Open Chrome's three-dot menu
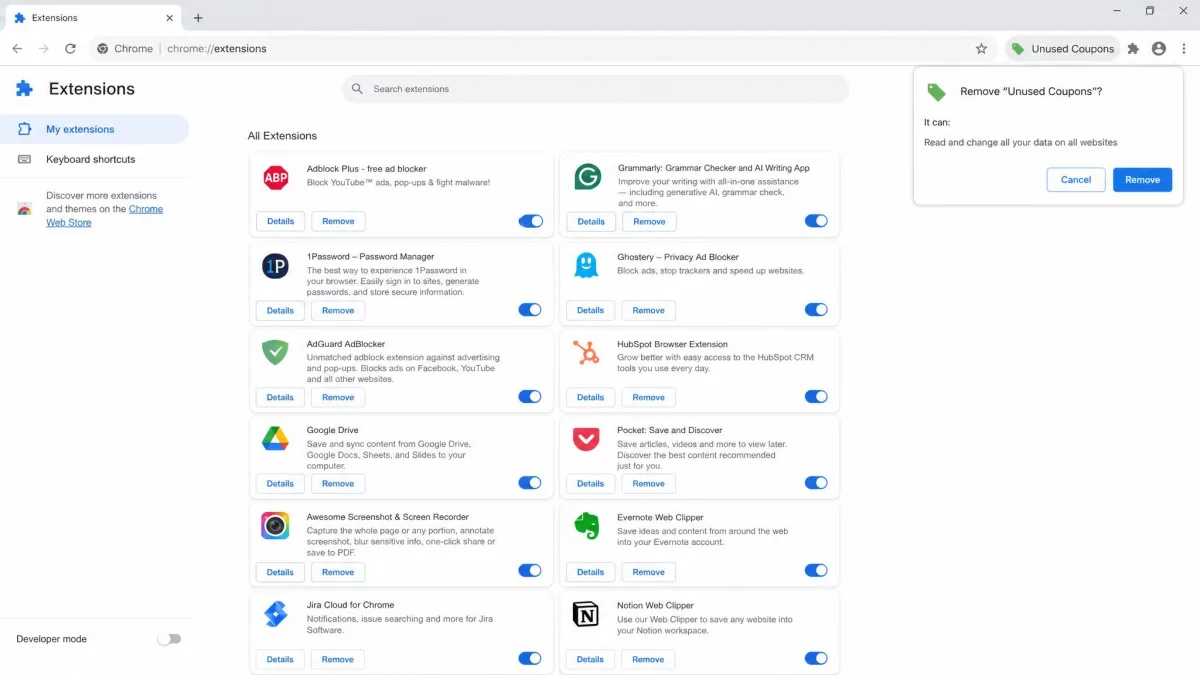The image size is (1200, 675). [x=1184, y=48]
